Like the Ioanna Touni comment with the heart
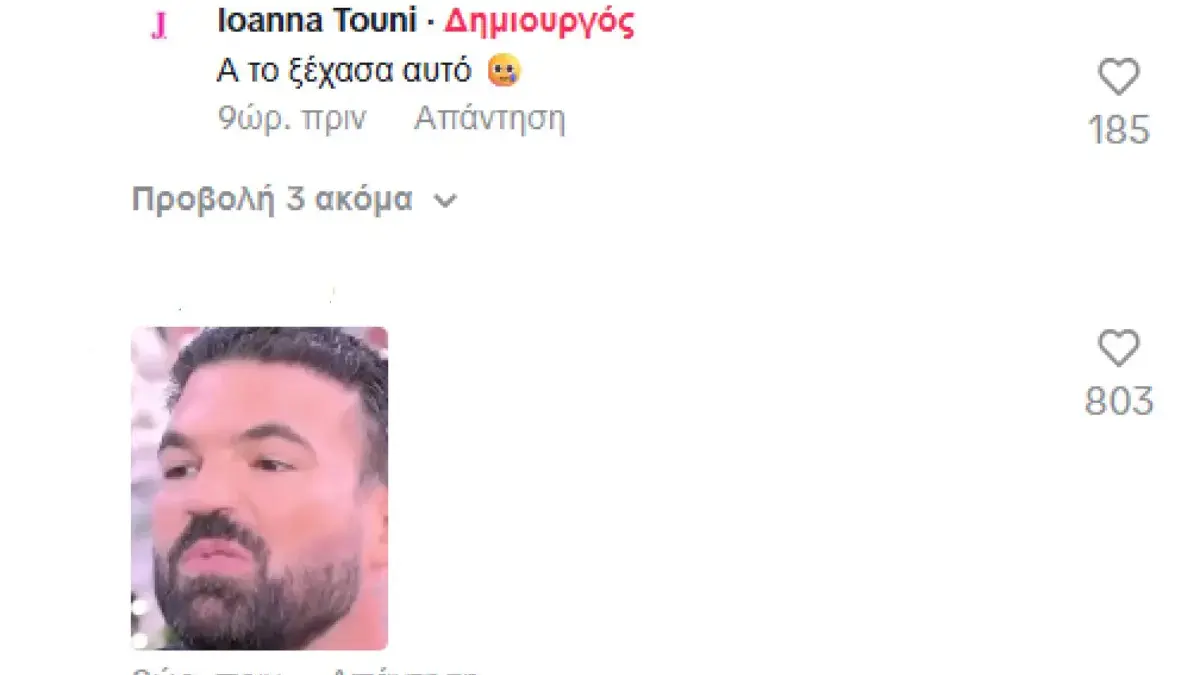The height and width of the screenshot is (675, 1200). coord(1118,77)
